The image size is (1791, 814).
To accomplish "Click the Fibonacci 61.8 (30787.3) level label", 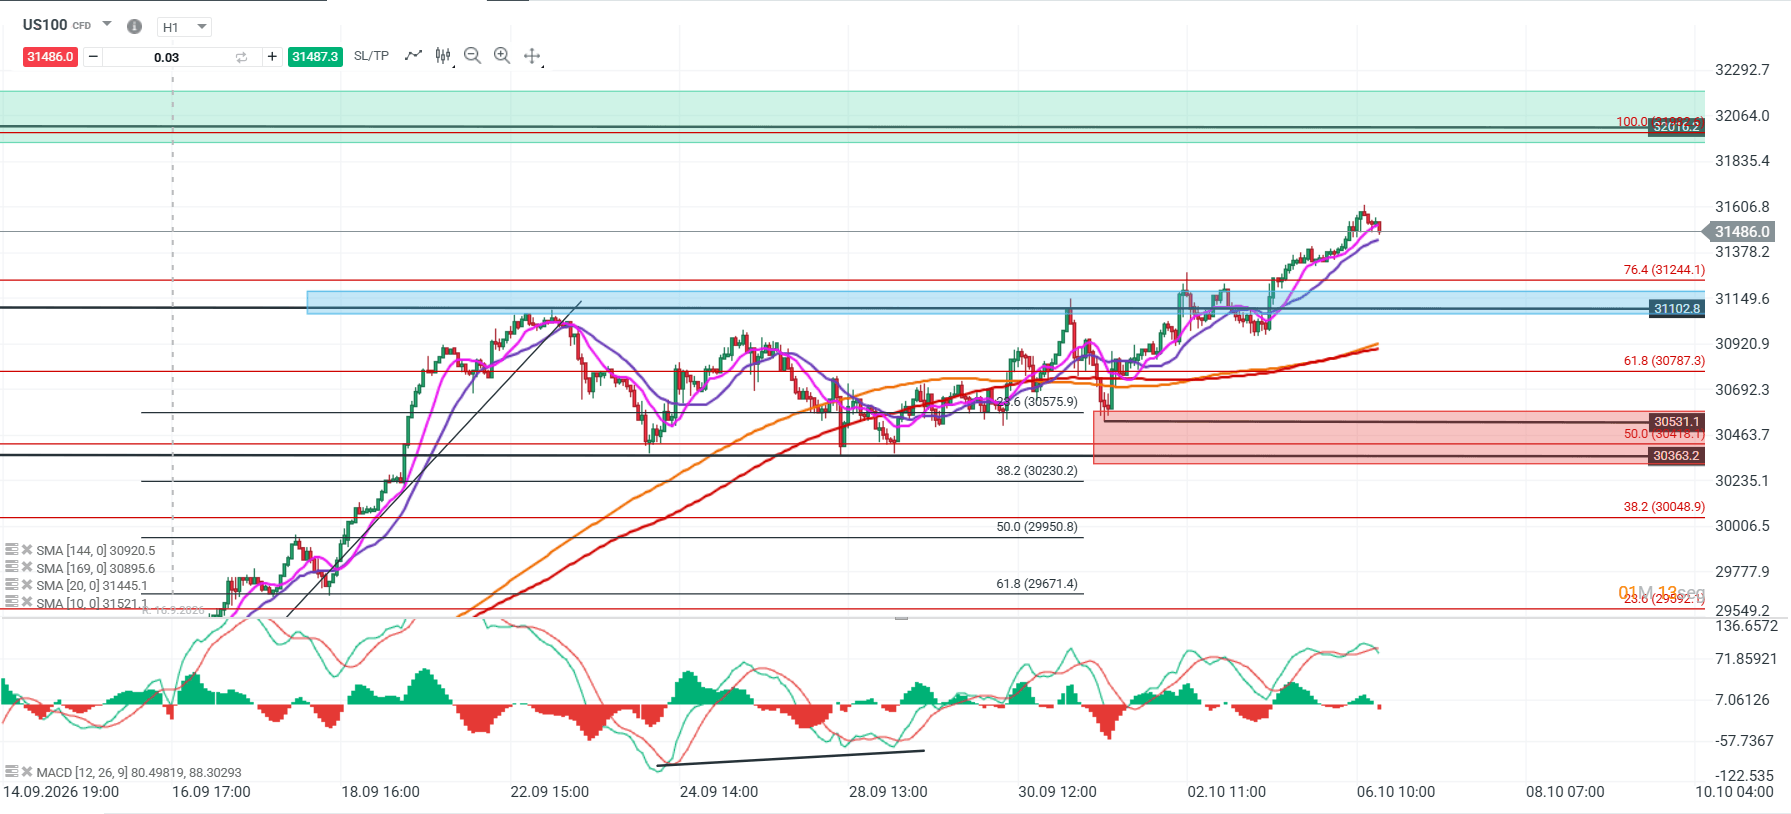I will (x=1664, y=361).
